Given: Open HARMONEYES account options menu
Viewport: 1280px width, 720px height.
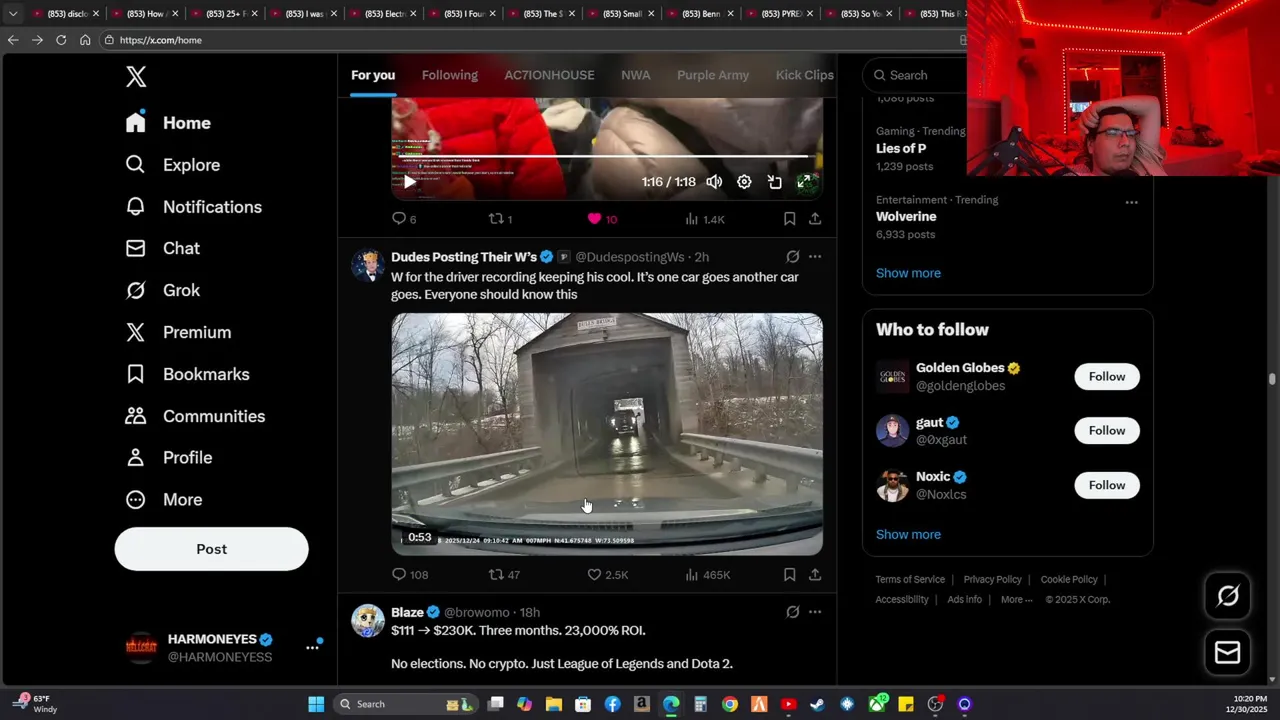Looking at the screenshot, I should [312, 648].
